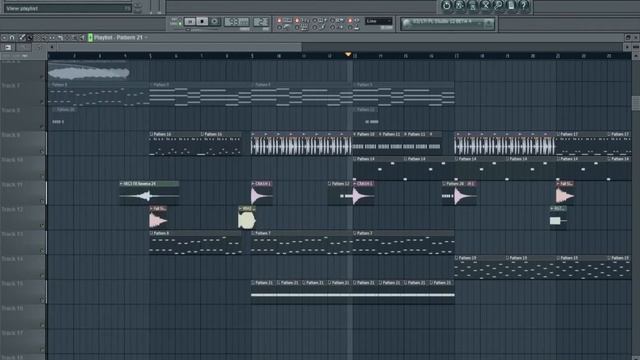Open the Pattern 8 clip menu
Image resolution: width=640 pixels, height=360 pixels.
(x=151, y=233)
